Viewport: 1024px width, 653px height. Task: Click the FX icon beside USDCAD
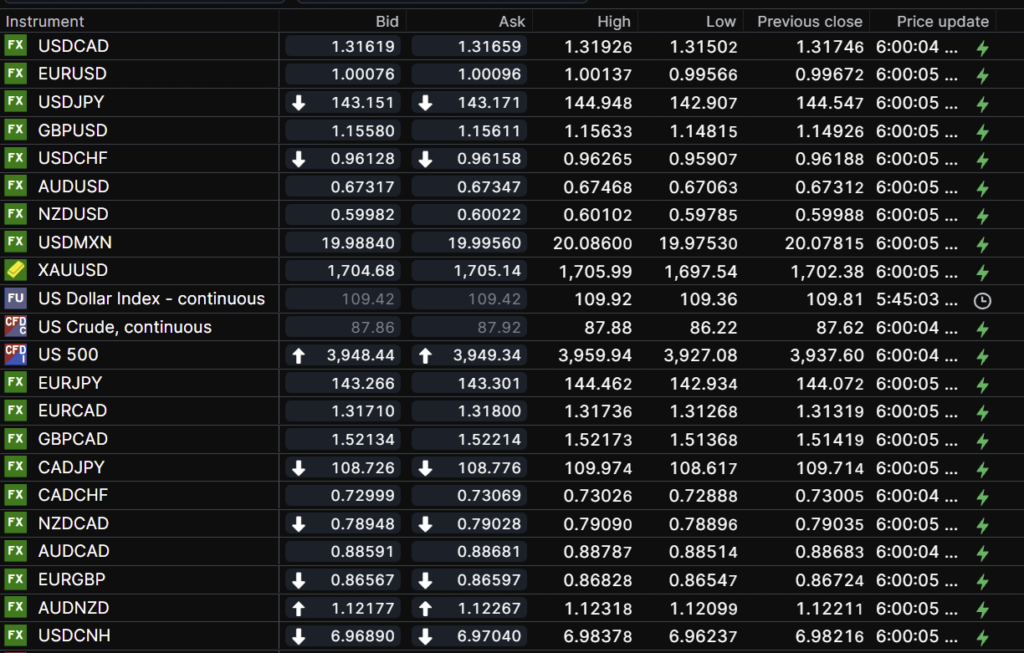15,46
